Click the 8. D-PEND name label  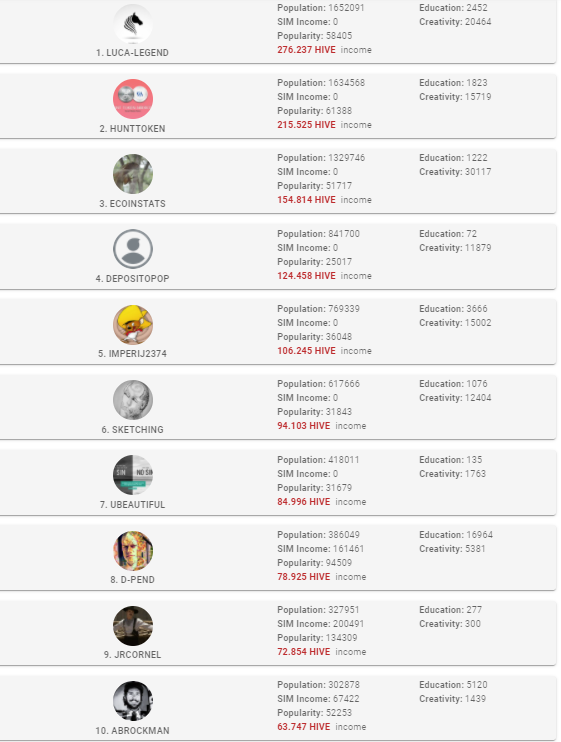tap(132, 580)
